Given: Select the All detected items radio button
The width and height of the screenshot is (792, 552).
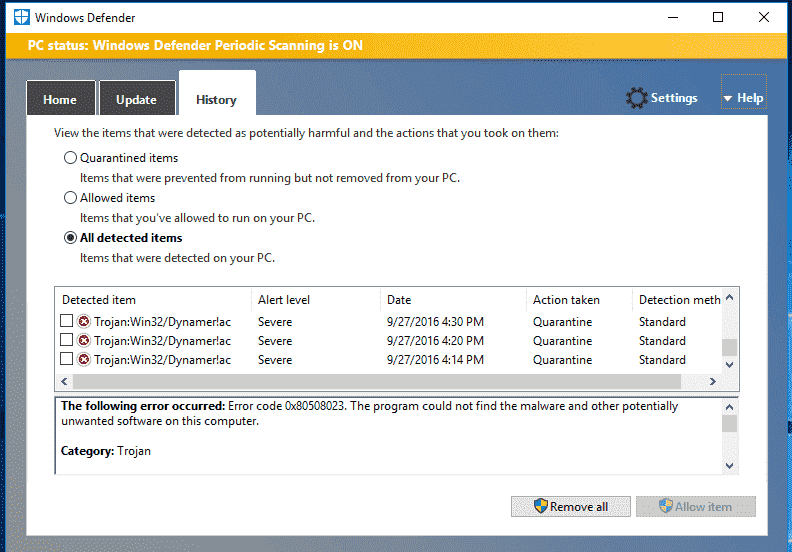Looking at the screenshot, I should pyautogui.click(x=70, y=237).
